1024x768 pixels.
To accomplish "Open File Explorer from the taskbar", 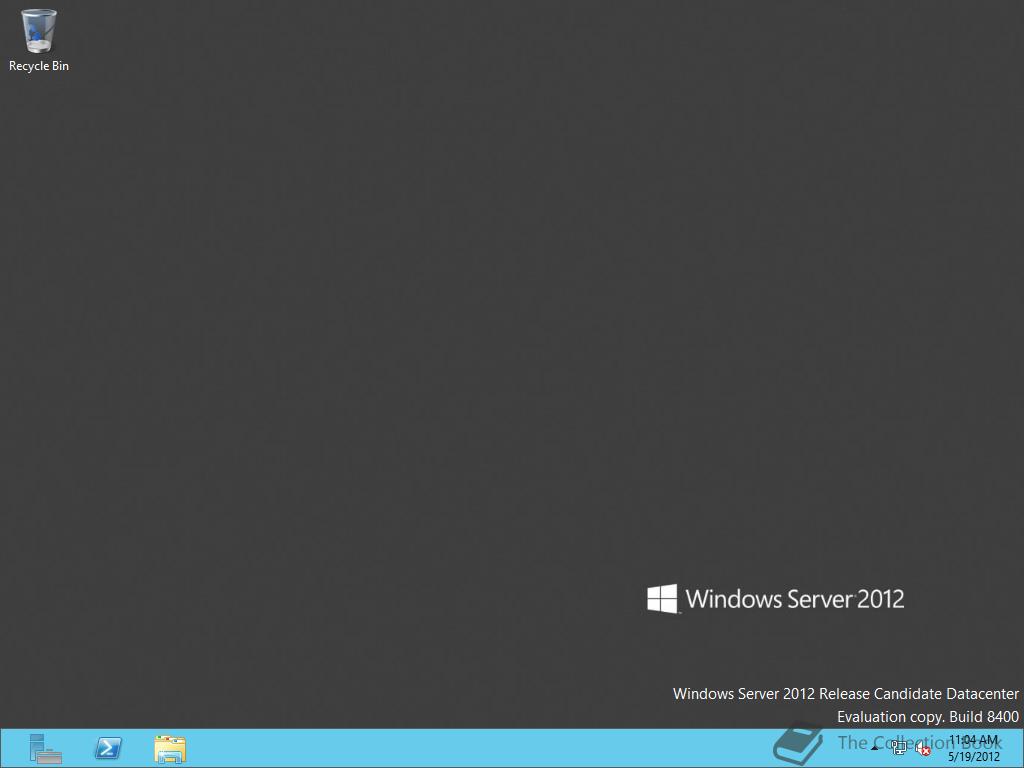I will (170, 749).
